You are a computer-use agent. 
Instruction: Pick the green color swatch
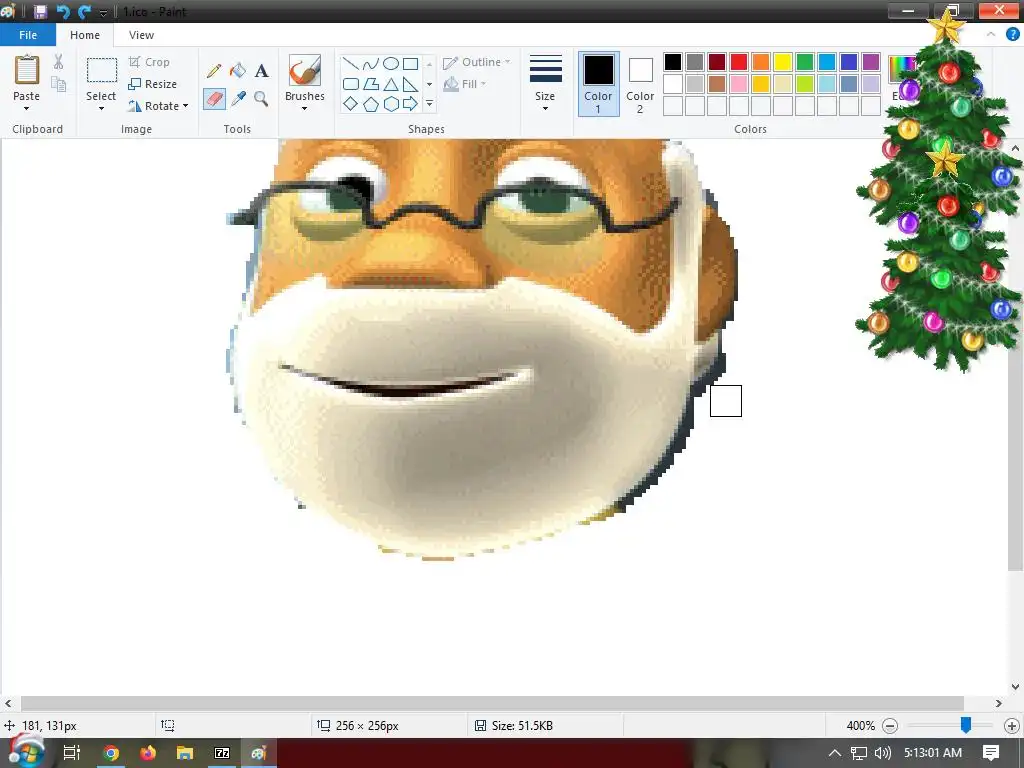click(x=805, y=62)
